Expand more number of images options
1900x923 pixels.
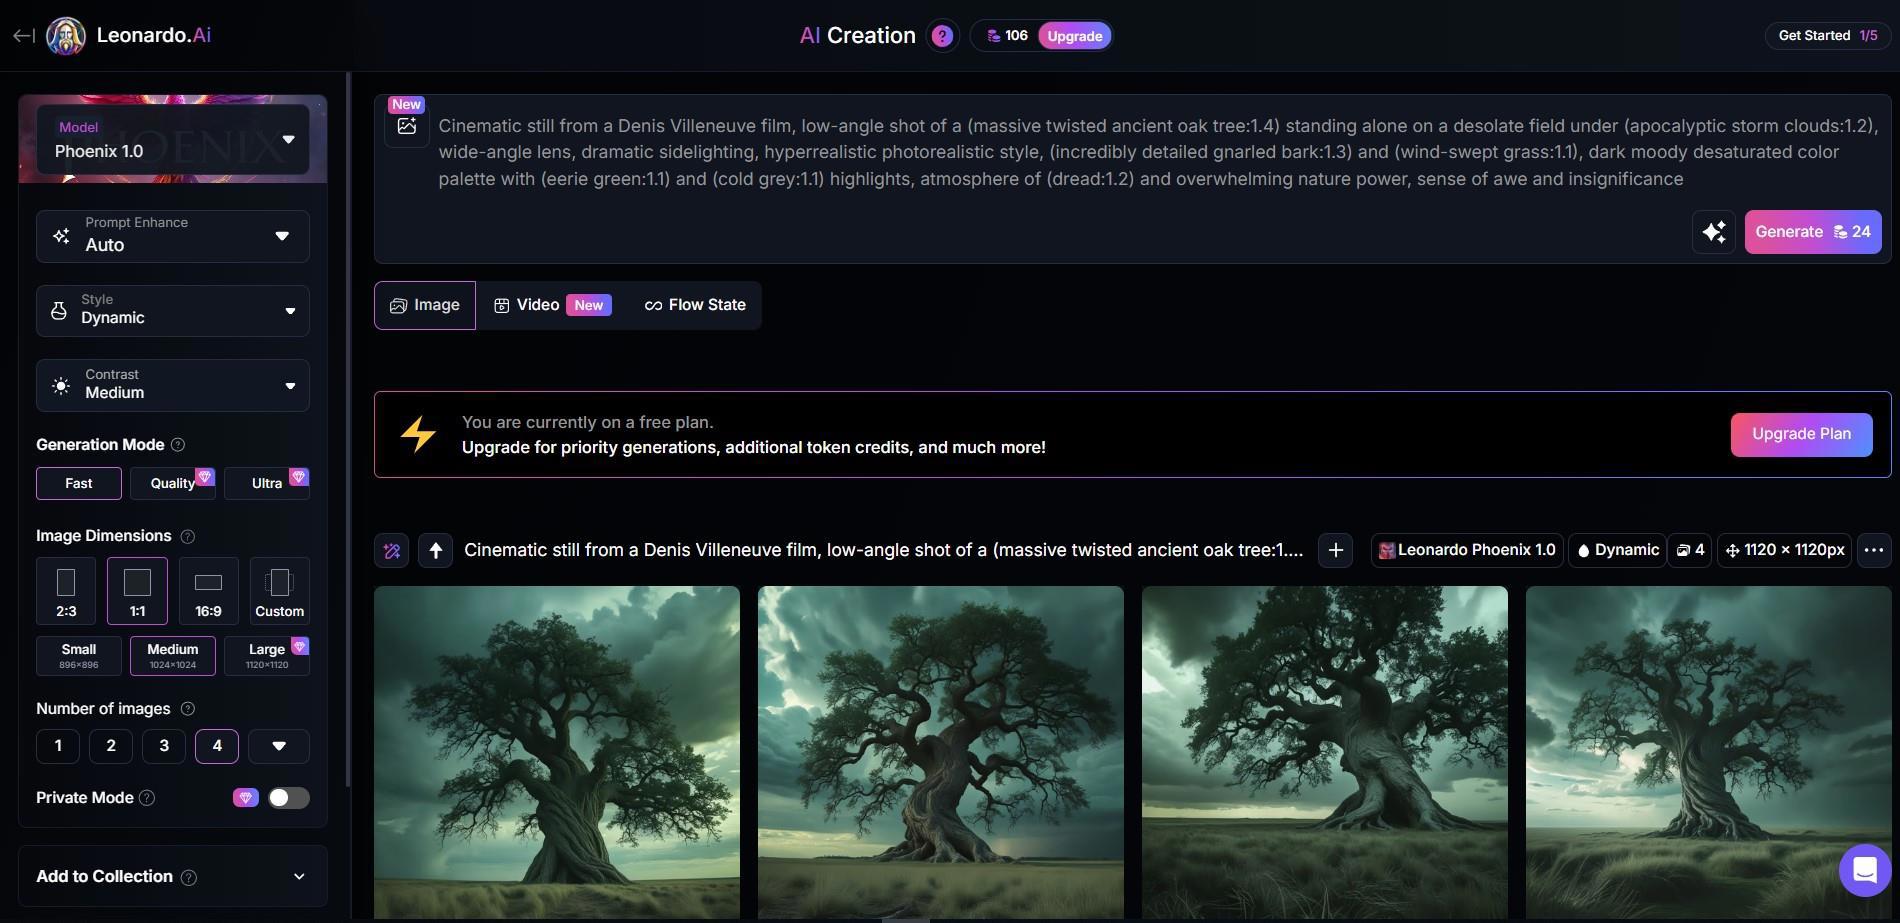279,746
